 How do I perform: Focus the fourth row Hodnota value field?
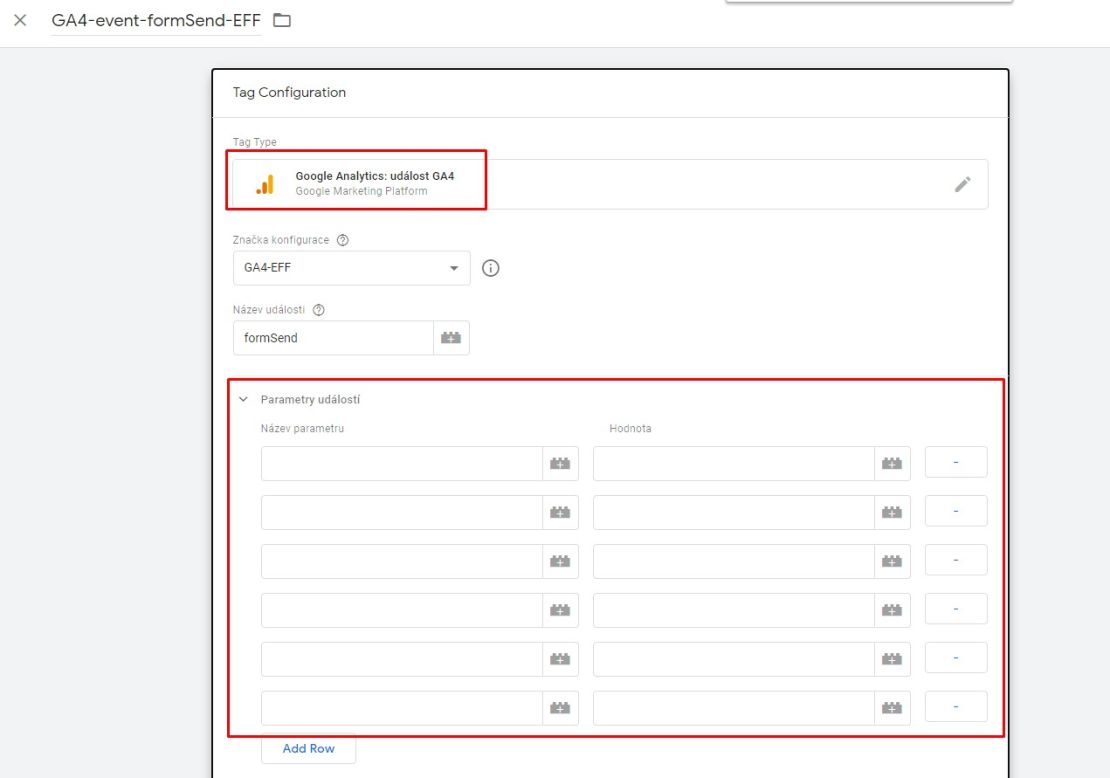(733, 610)
